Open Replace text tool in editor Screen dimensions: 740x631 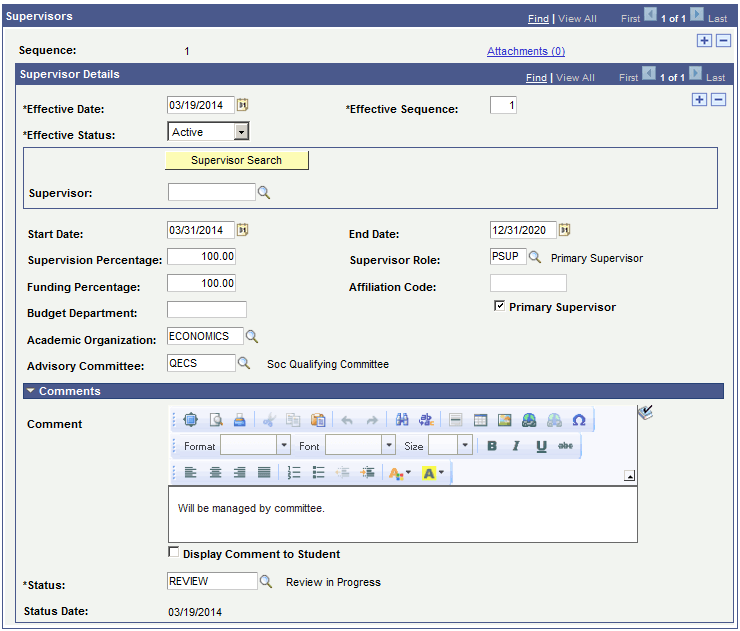(x=426, y=420)
